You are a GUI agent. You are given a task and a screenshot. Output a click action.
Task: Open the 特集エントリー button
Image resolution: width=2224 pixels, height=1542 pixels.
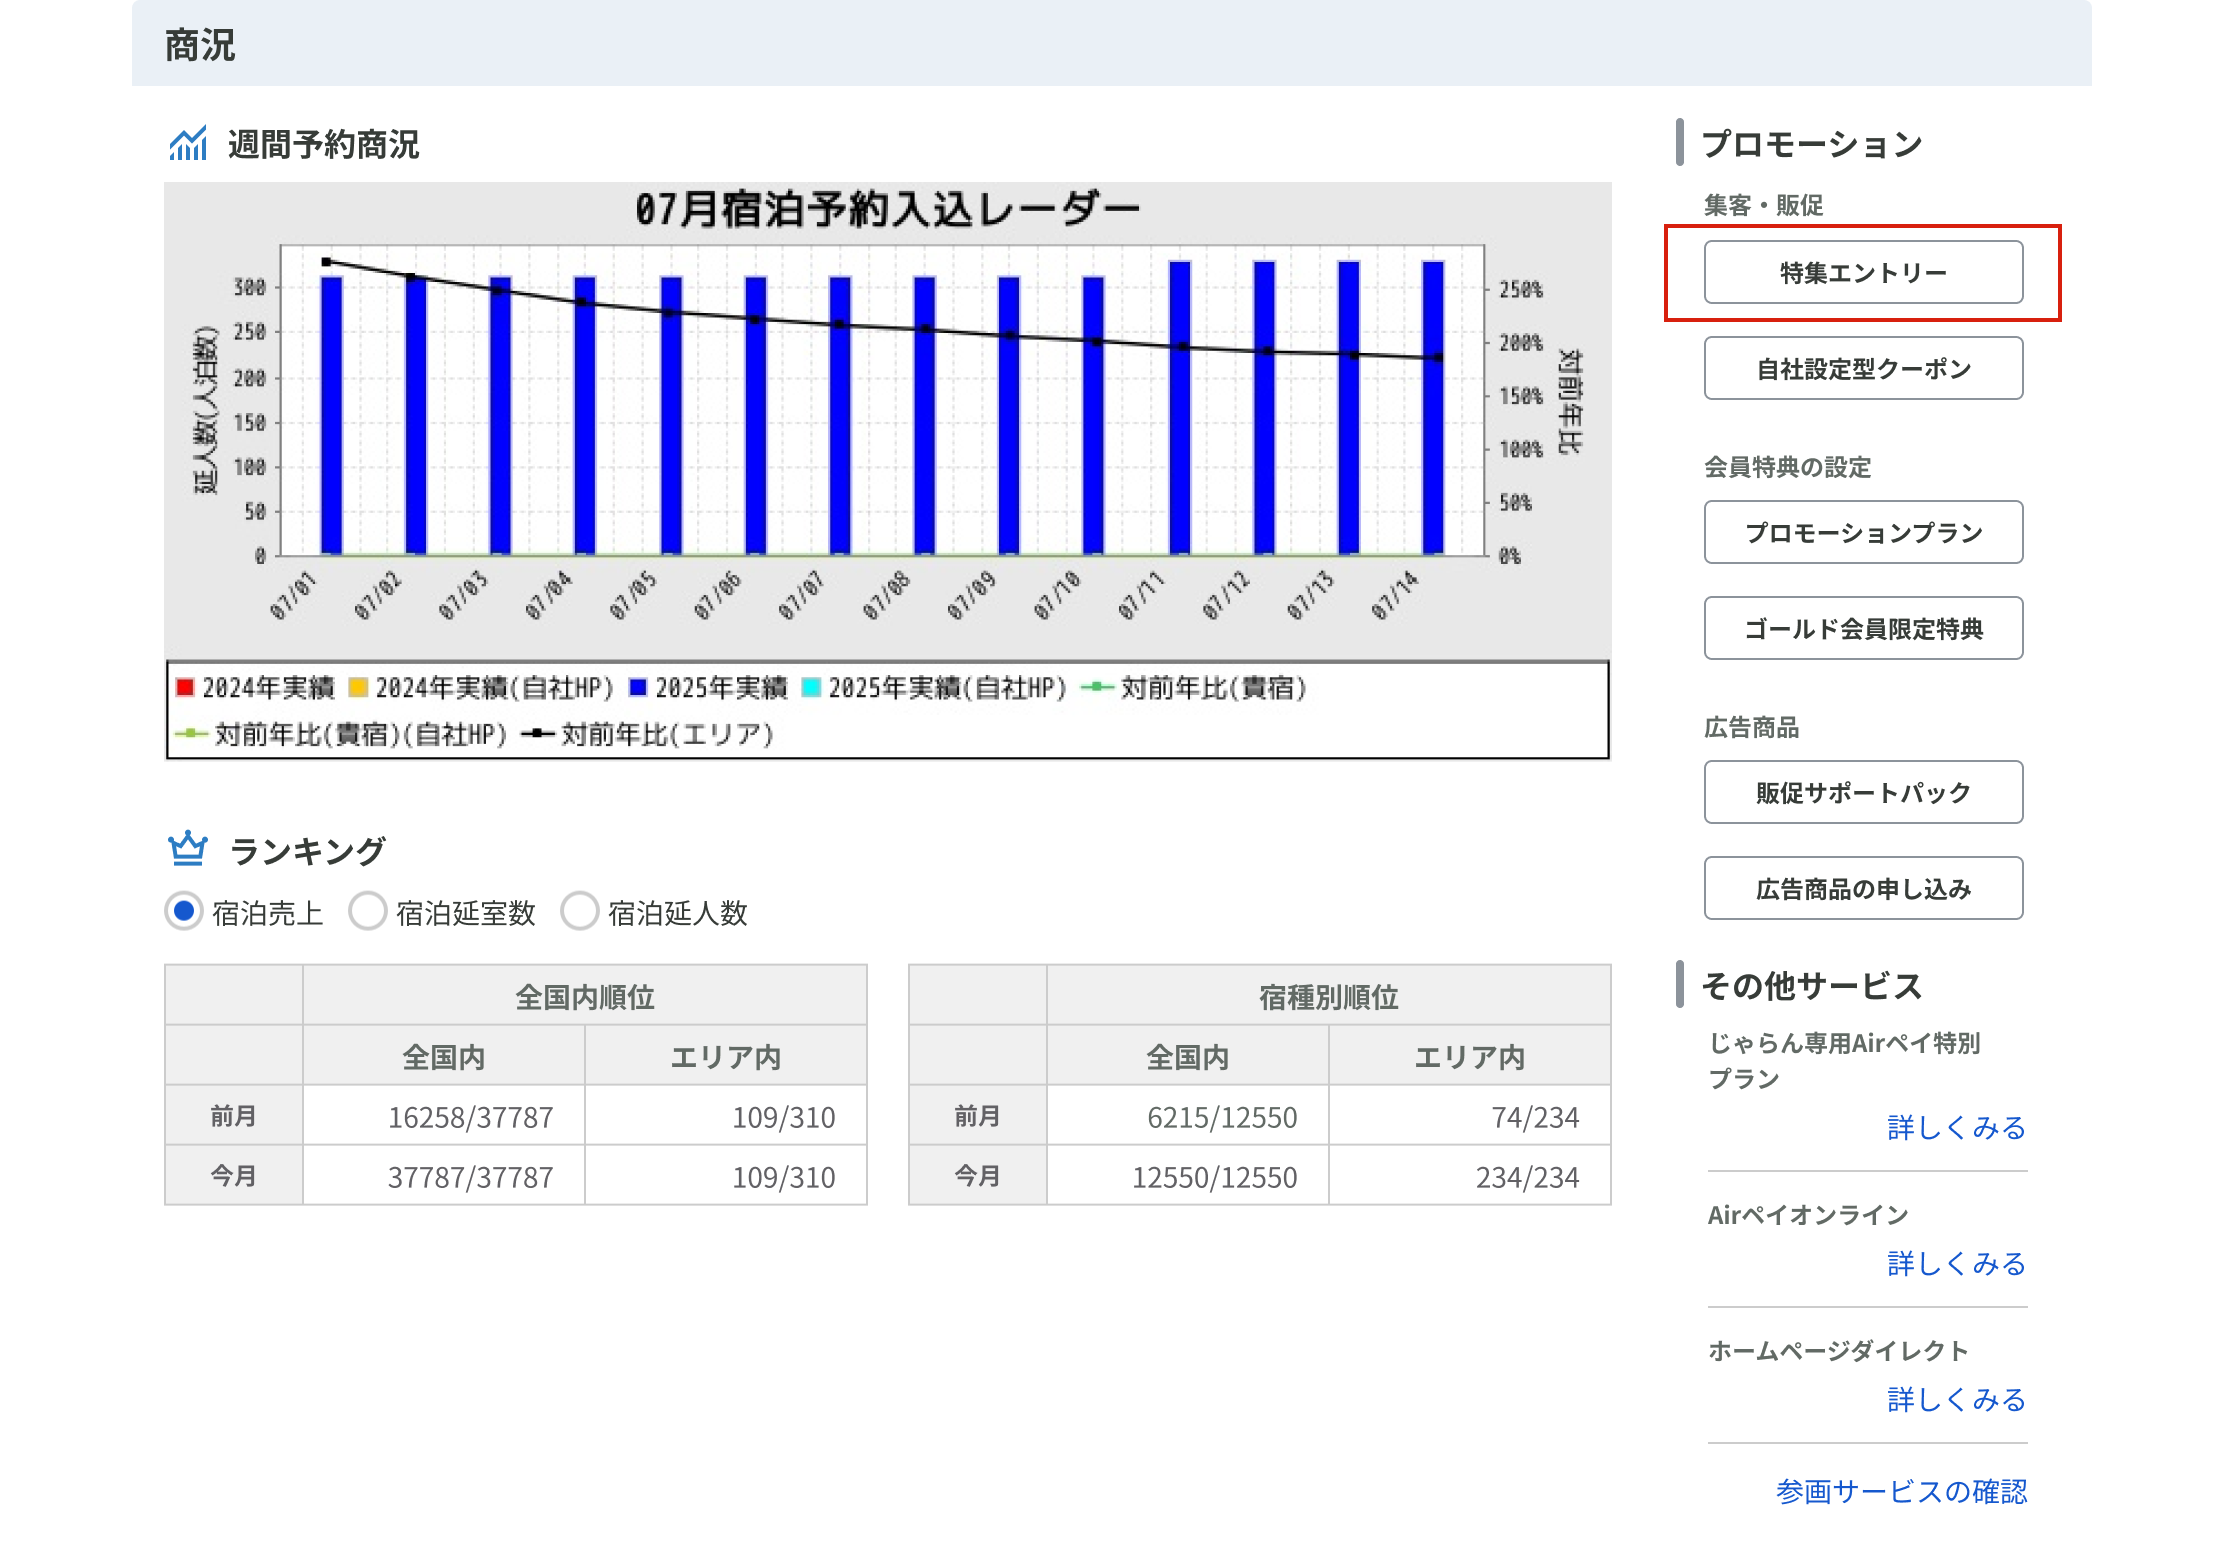click(1862, 272)
